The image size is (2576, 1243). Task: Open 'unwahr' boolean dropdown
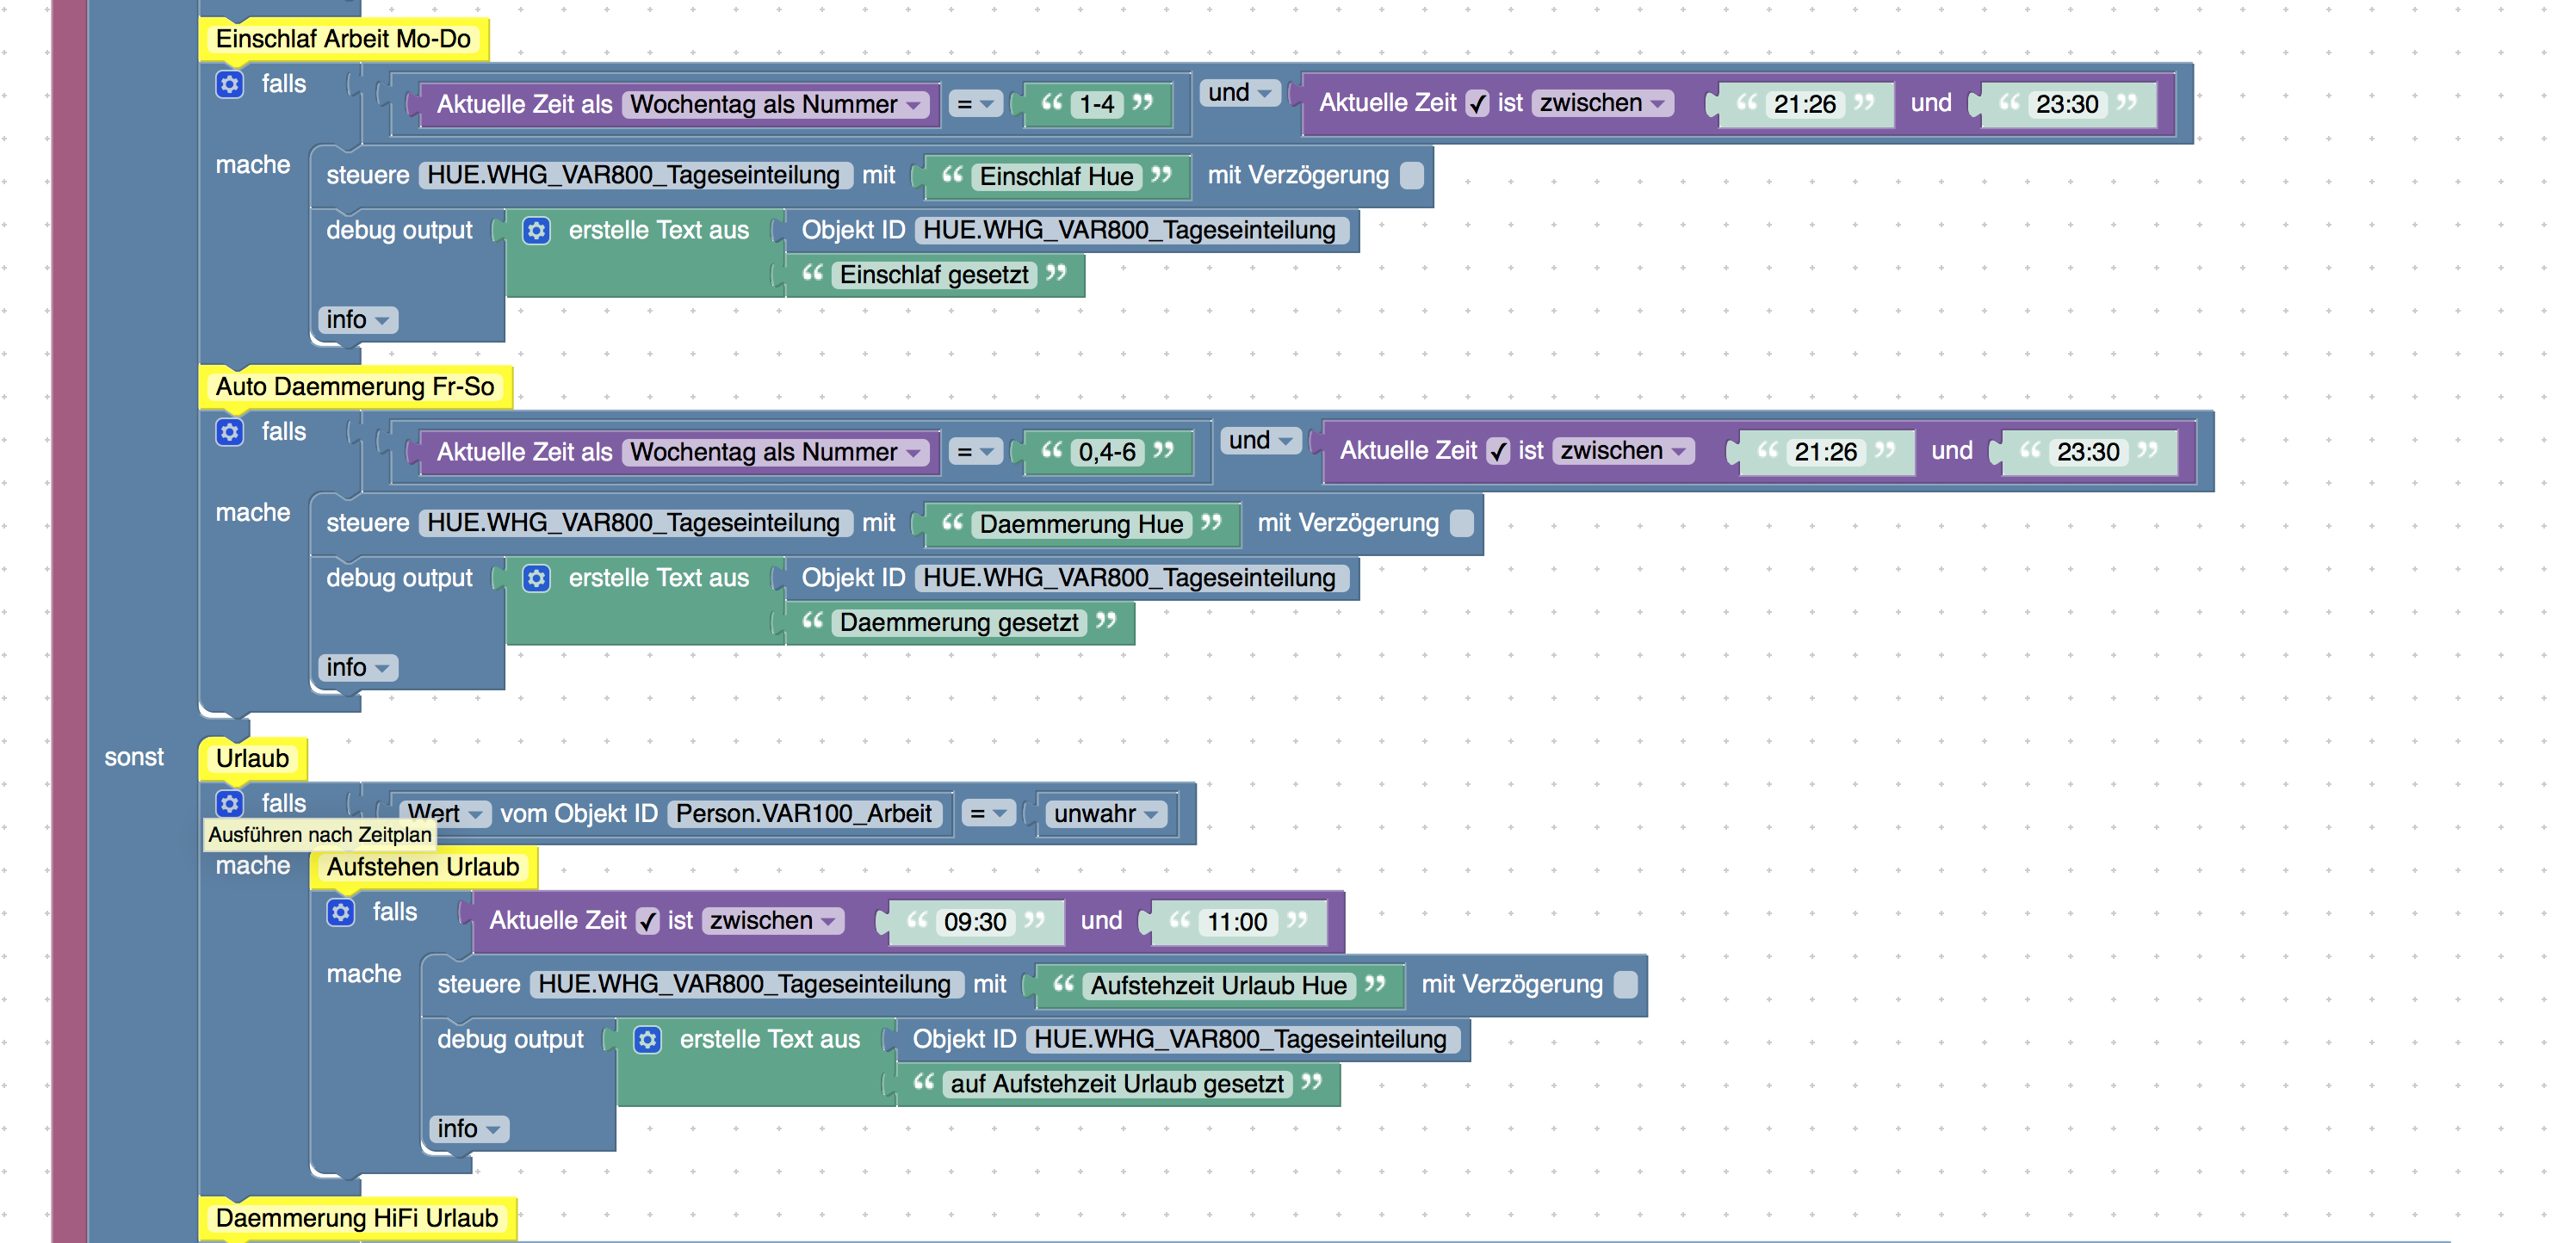tap(1106, 814)
